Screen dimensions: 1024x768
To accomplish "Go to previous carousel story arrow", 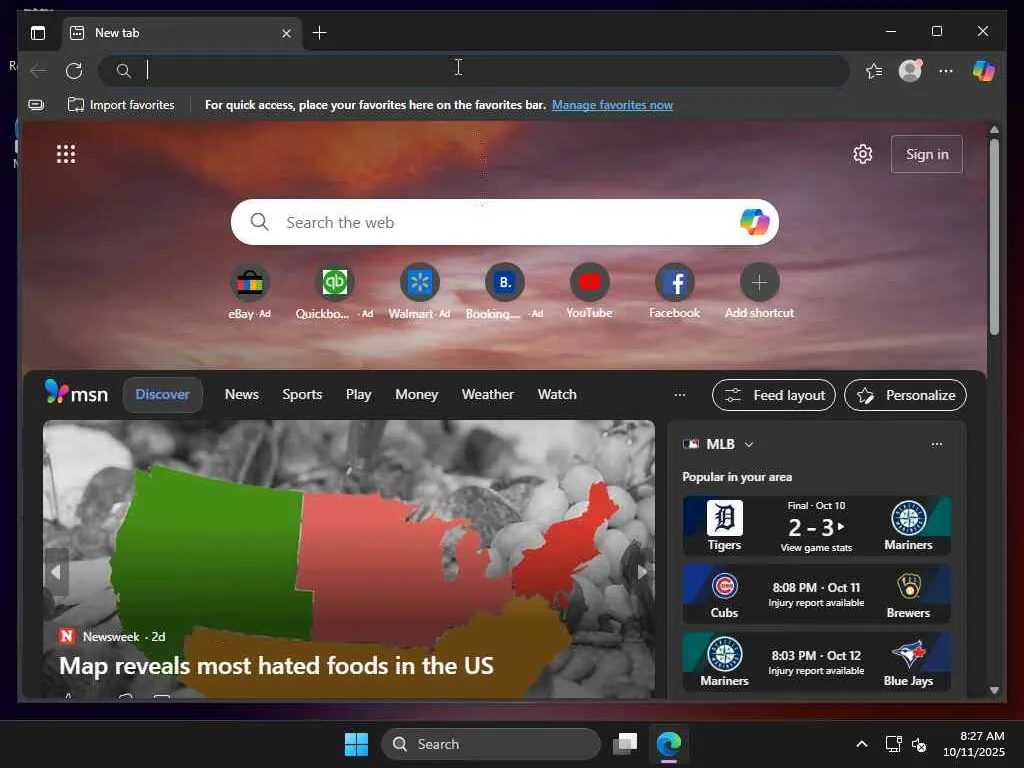I will (x=56, y=572).
